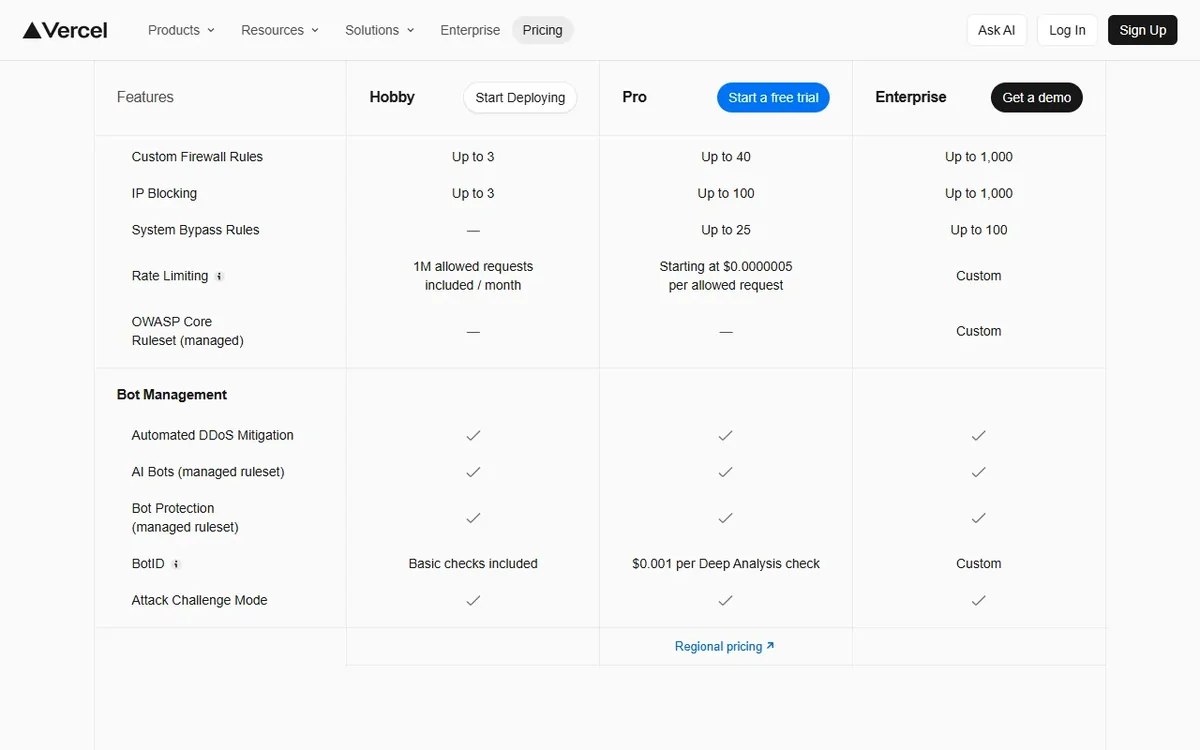The width and height of the screenshot is (1200, 750).
Task: Go to the Enterprise page
Action: pyautogui.click(x=470, y=30)
